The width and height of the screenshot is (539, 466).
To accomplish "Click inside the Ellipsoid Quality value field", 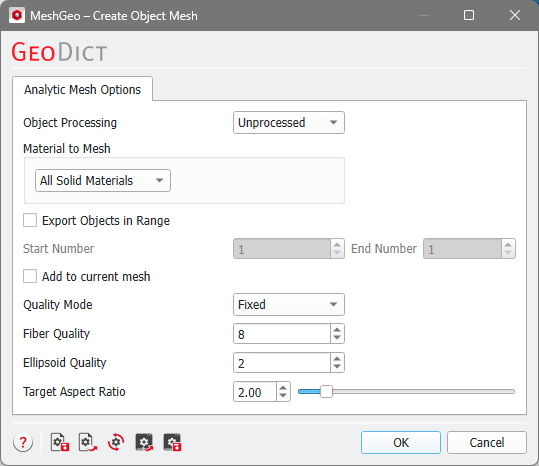I will [x=282, y=363].
